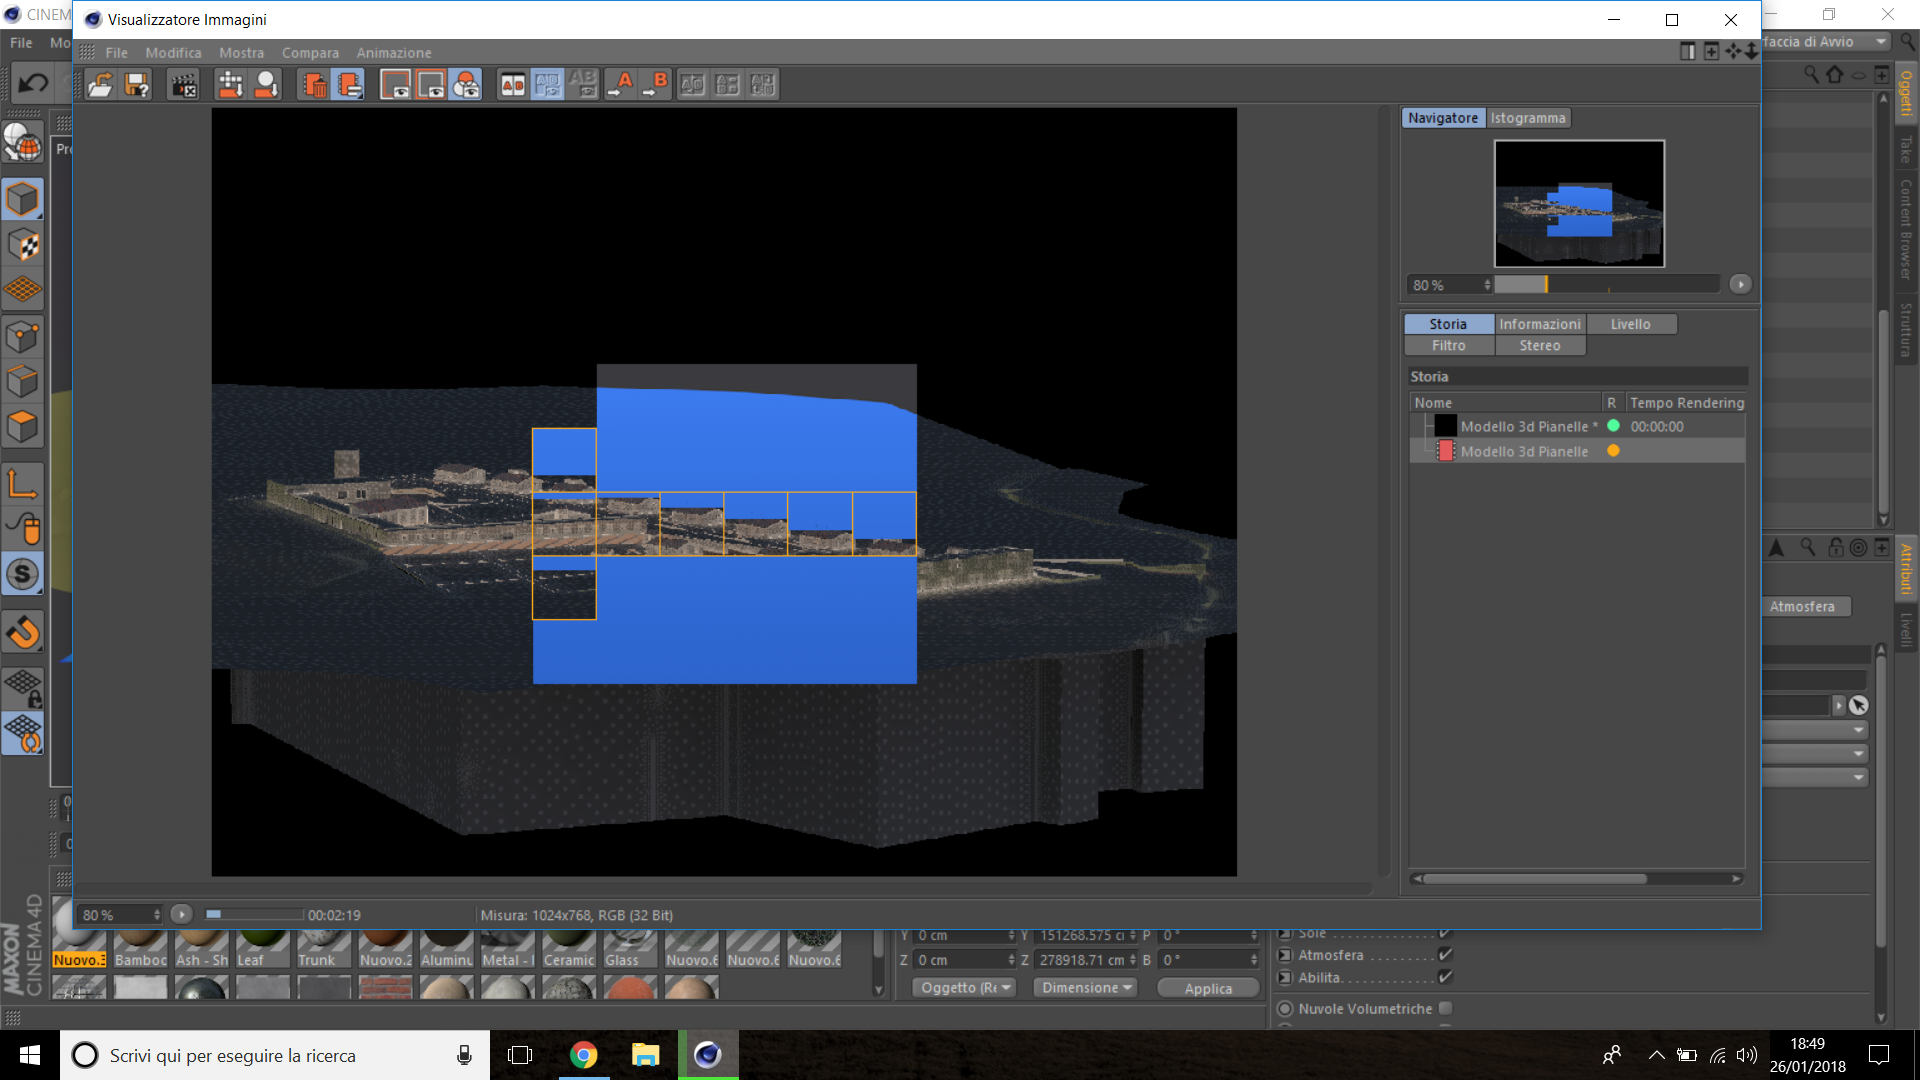This screenshot has width=1920, height=1080.
Task: Click the RGB channels display icon
Action: (x=466, y=85)
